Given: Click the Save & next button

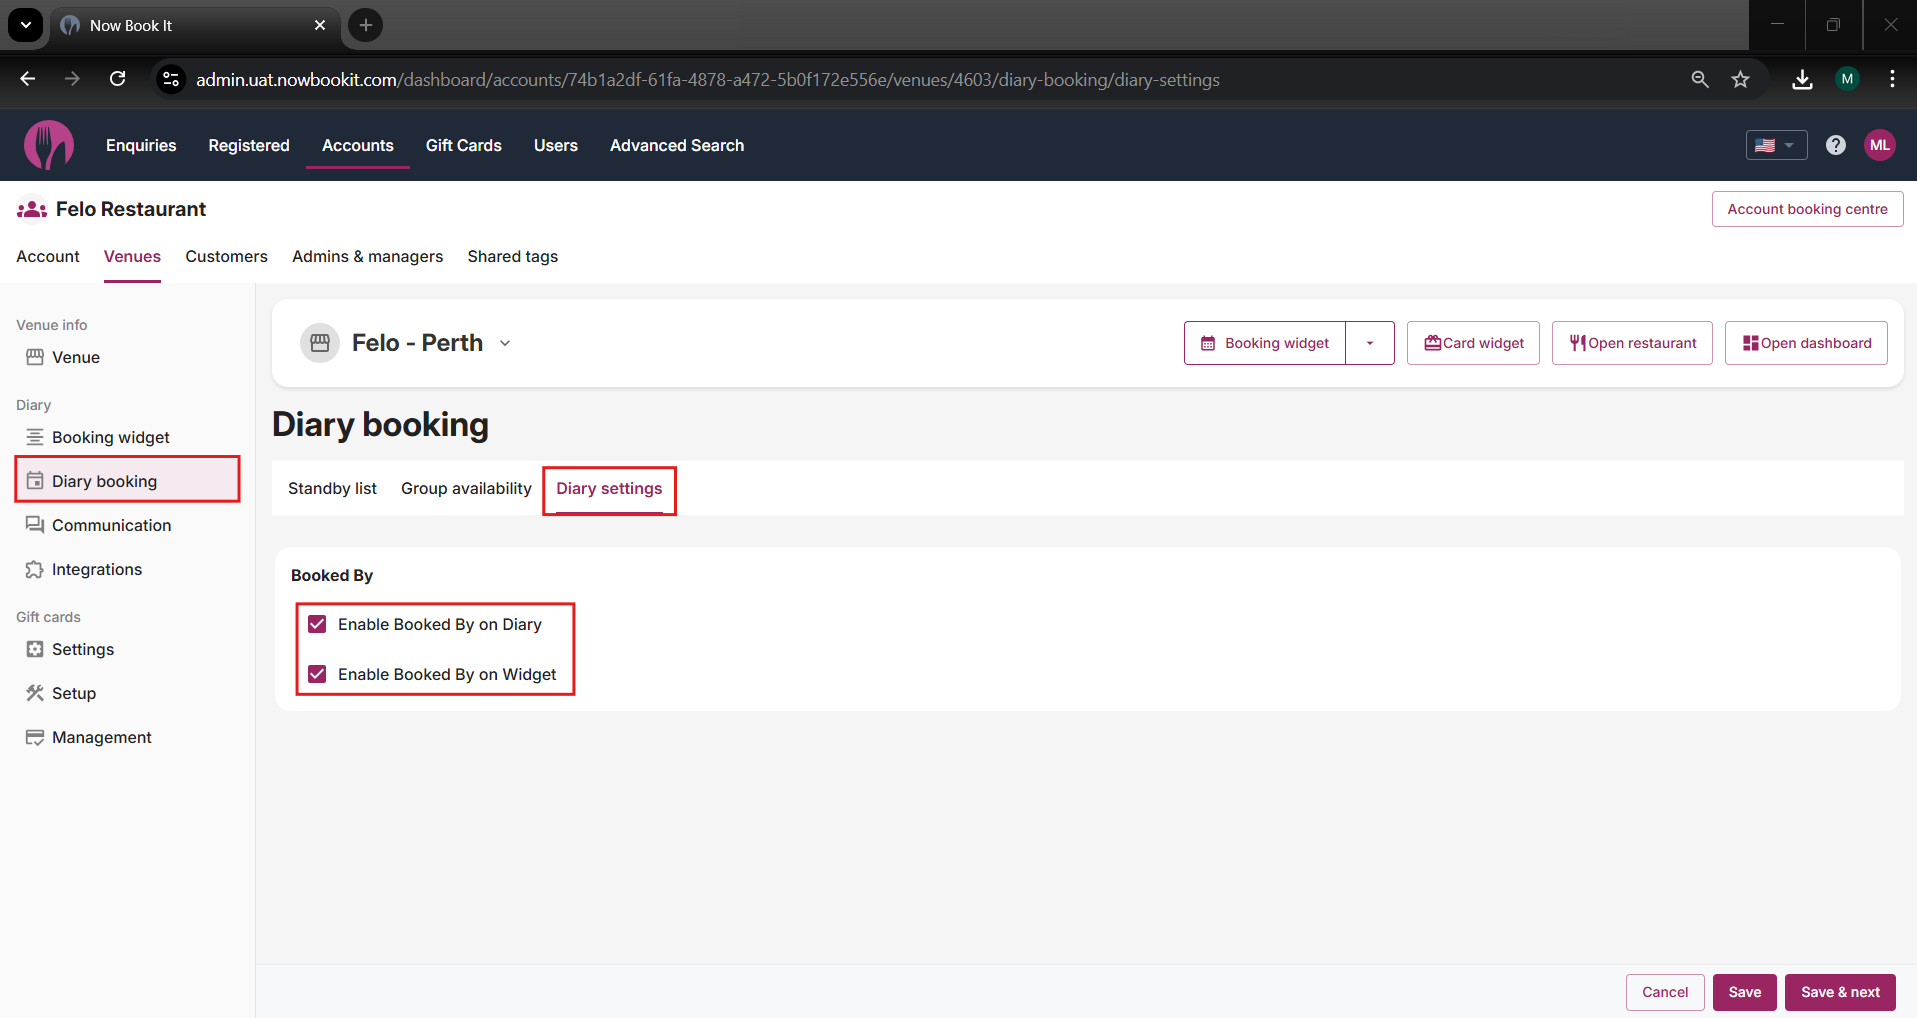Looking at the screenshot, I should click(1839, 992).
